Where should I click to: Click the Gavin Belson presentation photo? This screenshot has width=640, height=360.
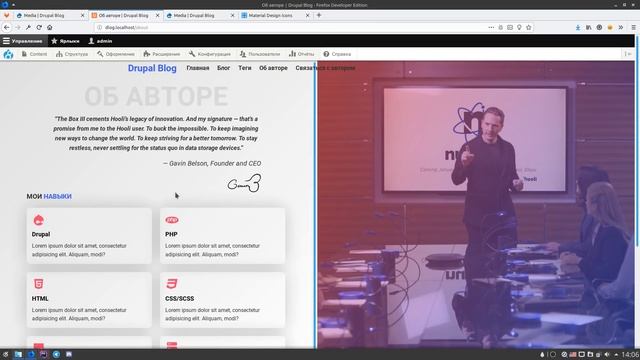click(x=476, y=204)
